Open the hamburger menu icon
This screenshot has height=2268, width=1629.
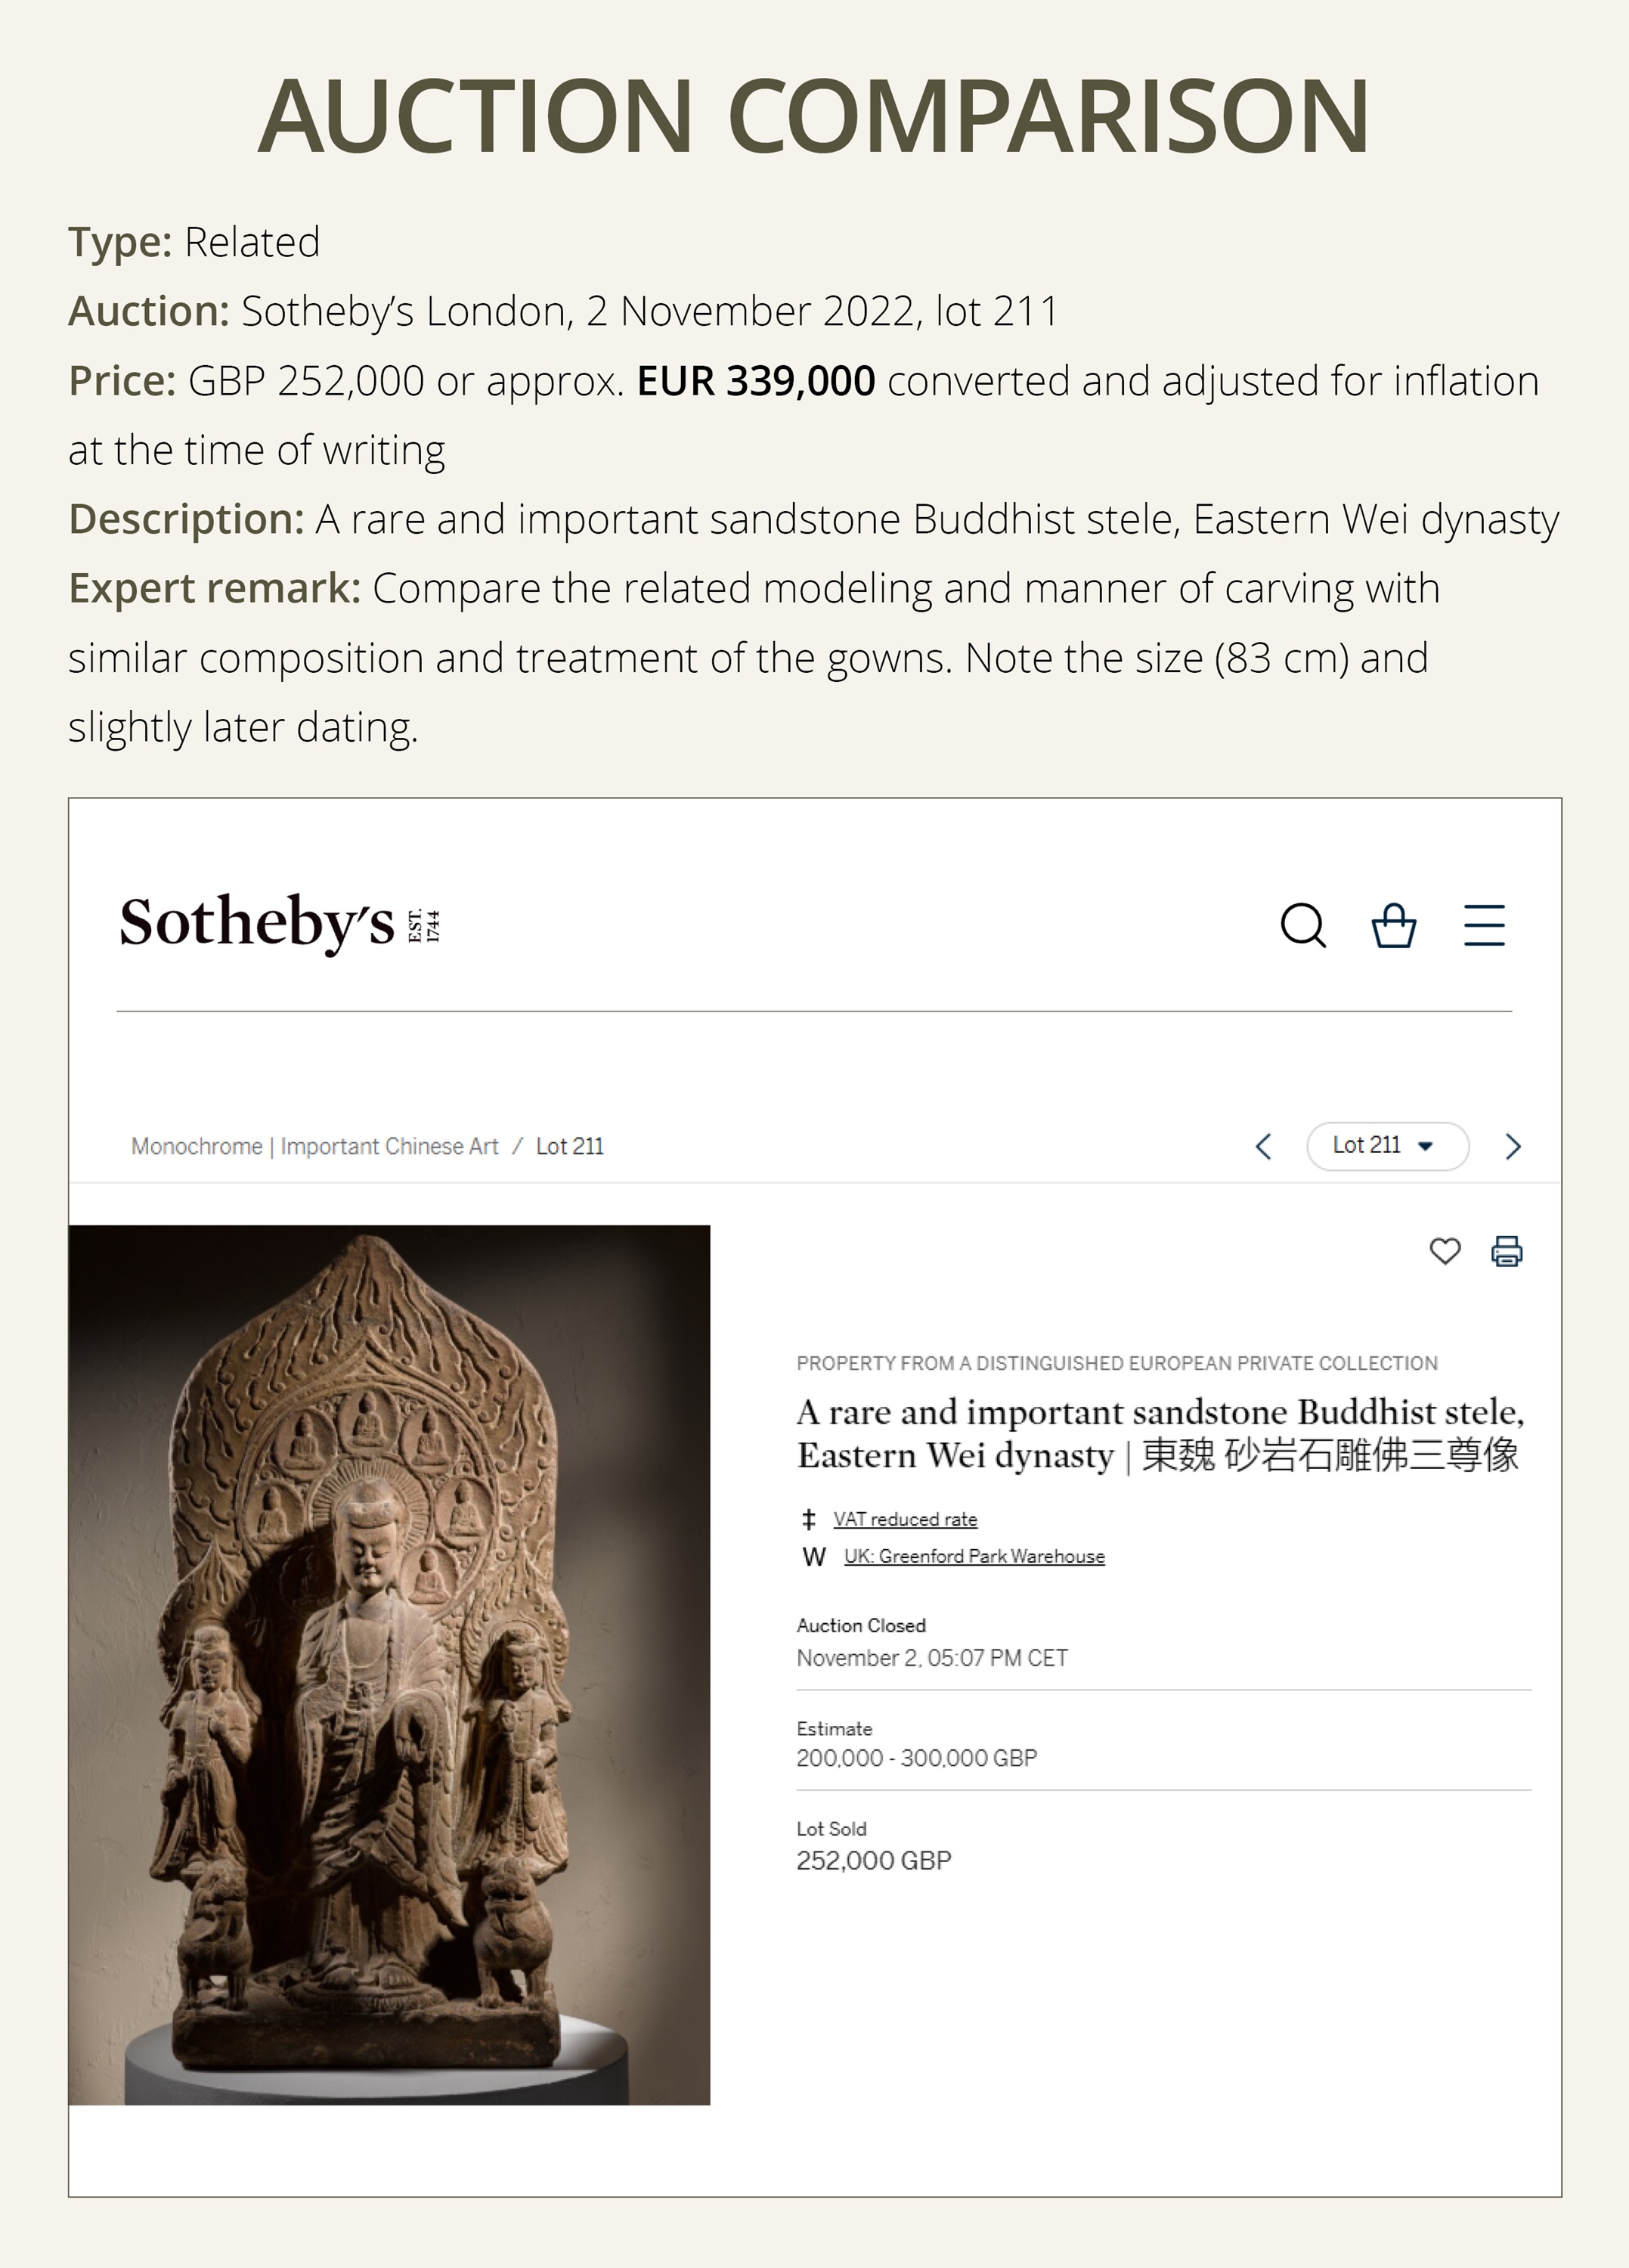[1484, 925]
